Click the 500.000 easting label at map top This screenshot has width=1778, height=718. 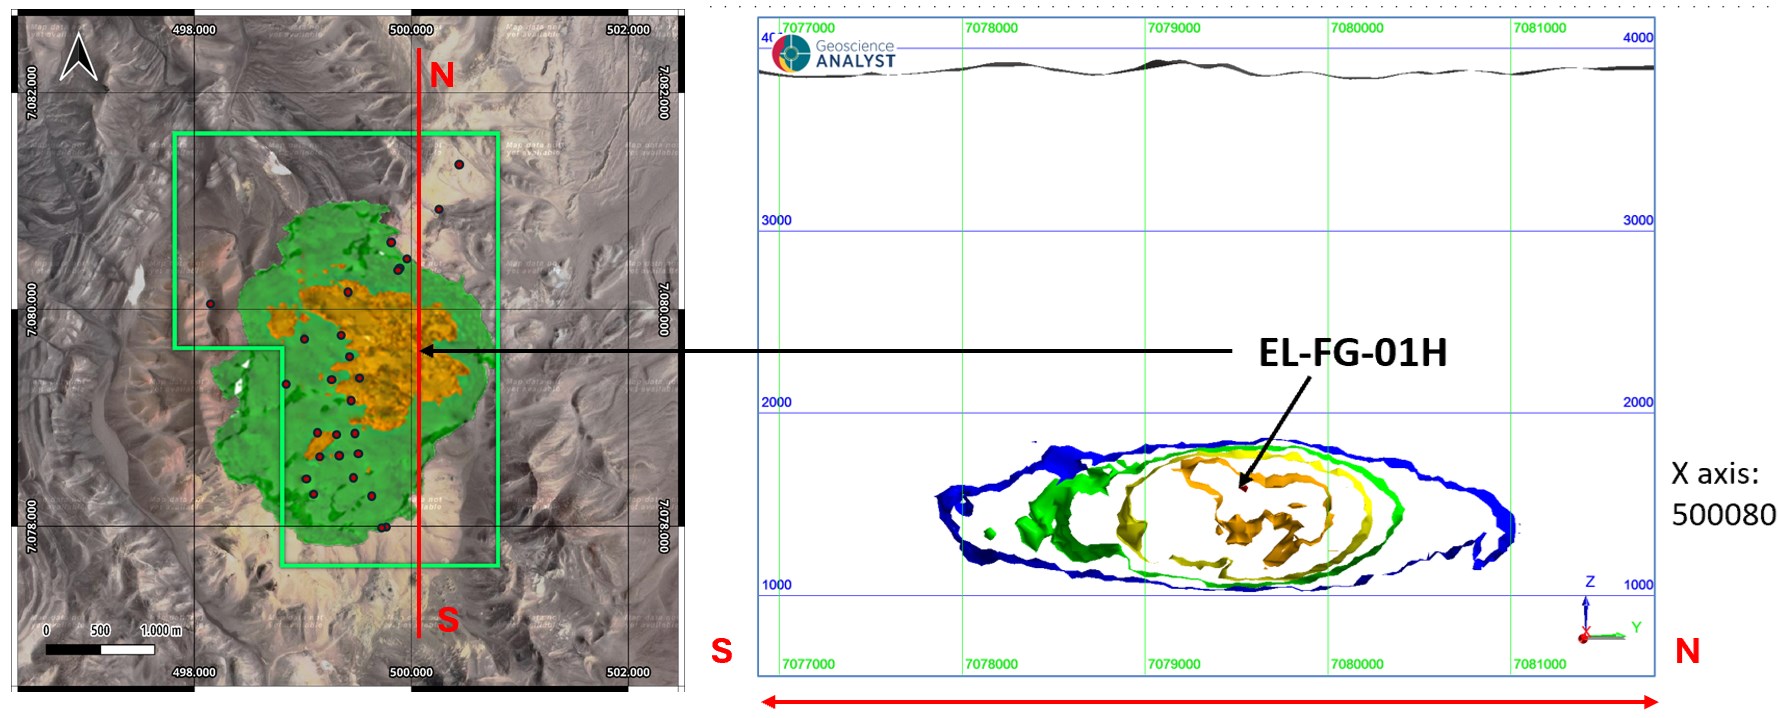410,30
